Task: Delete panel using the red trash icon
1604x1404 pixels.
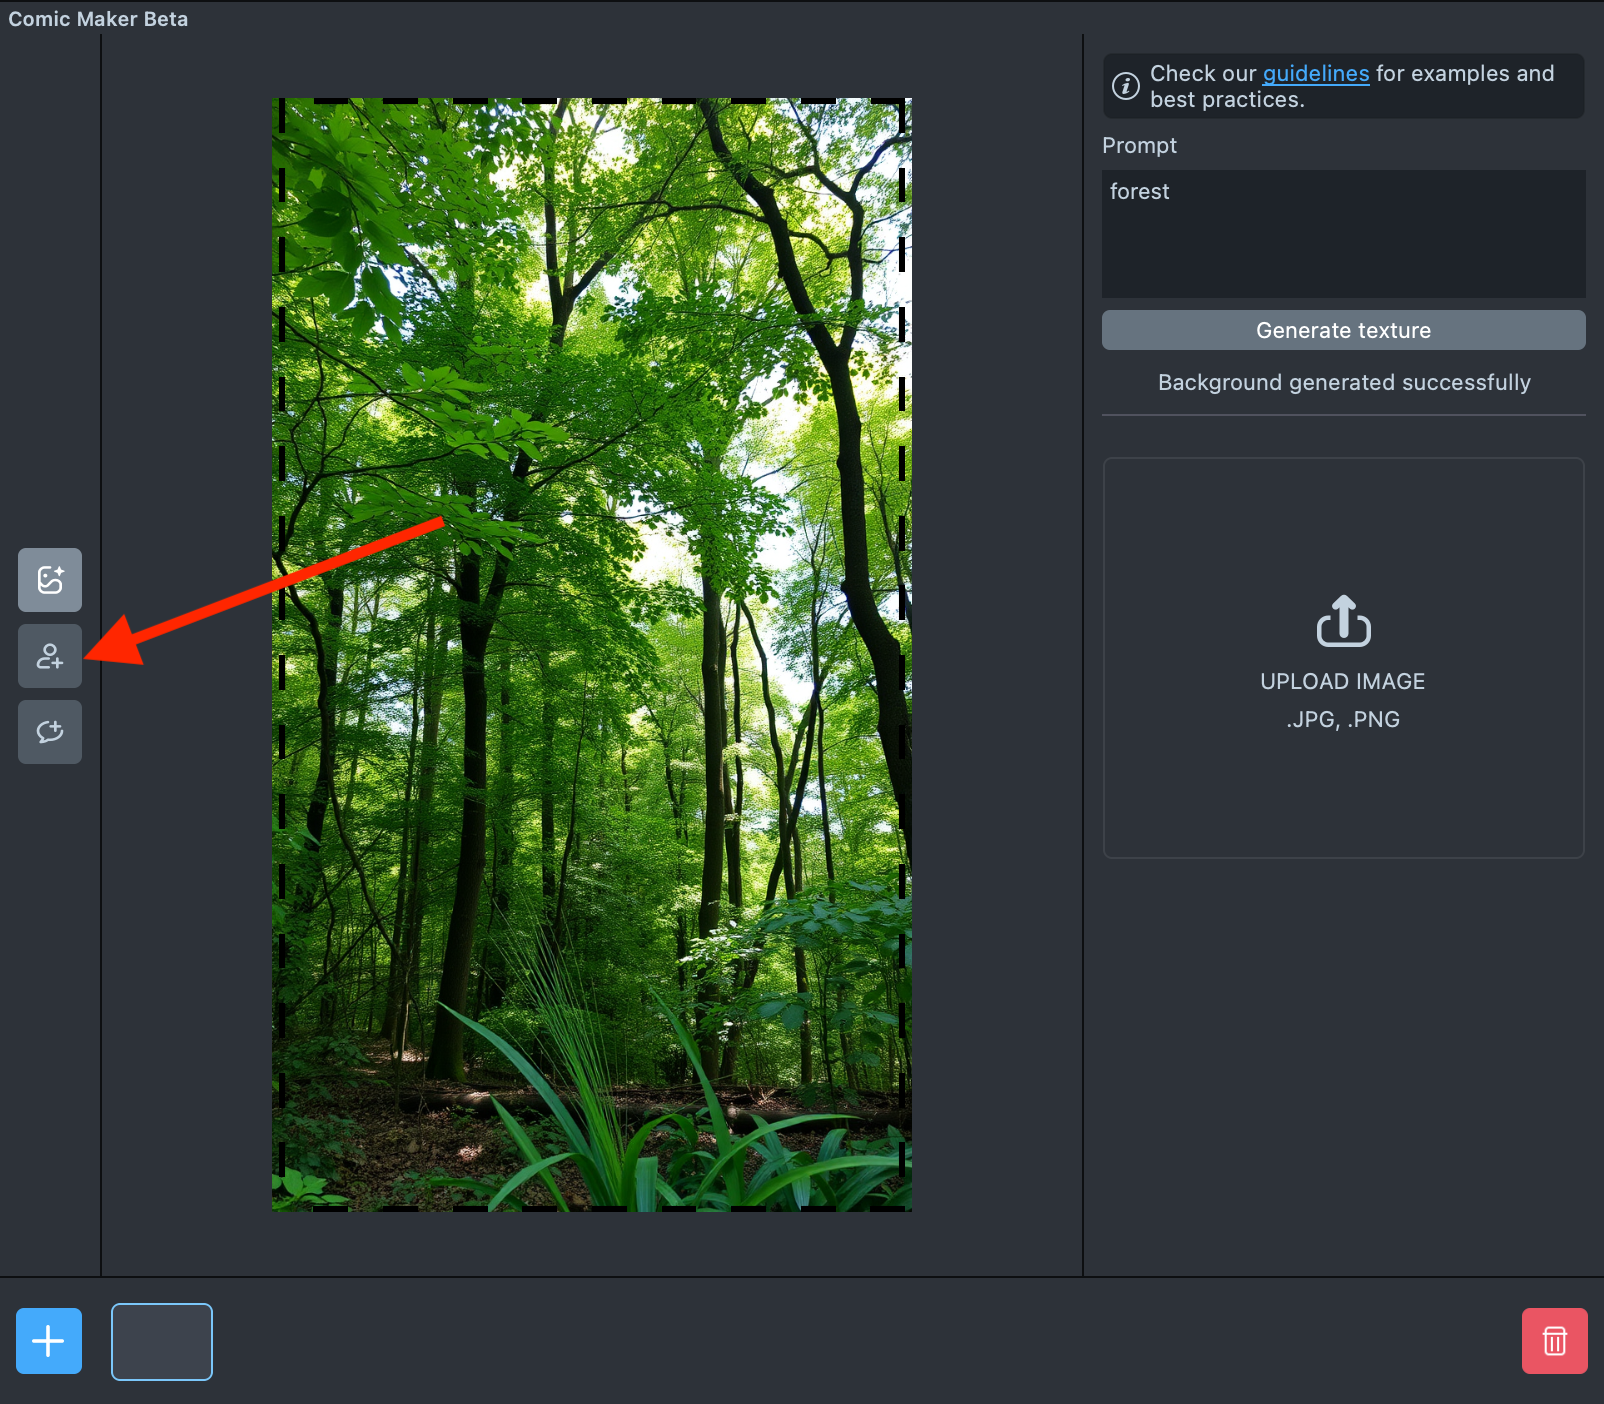Action: click(1554, 1341)
